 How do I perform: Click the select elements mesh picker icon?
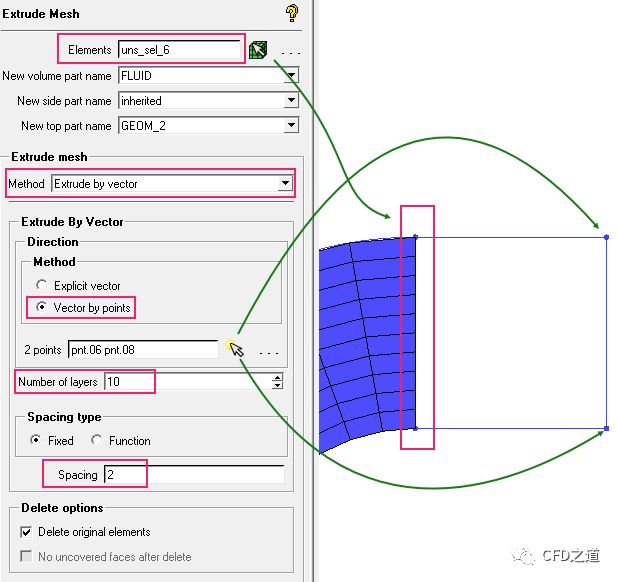pos(258,49)
